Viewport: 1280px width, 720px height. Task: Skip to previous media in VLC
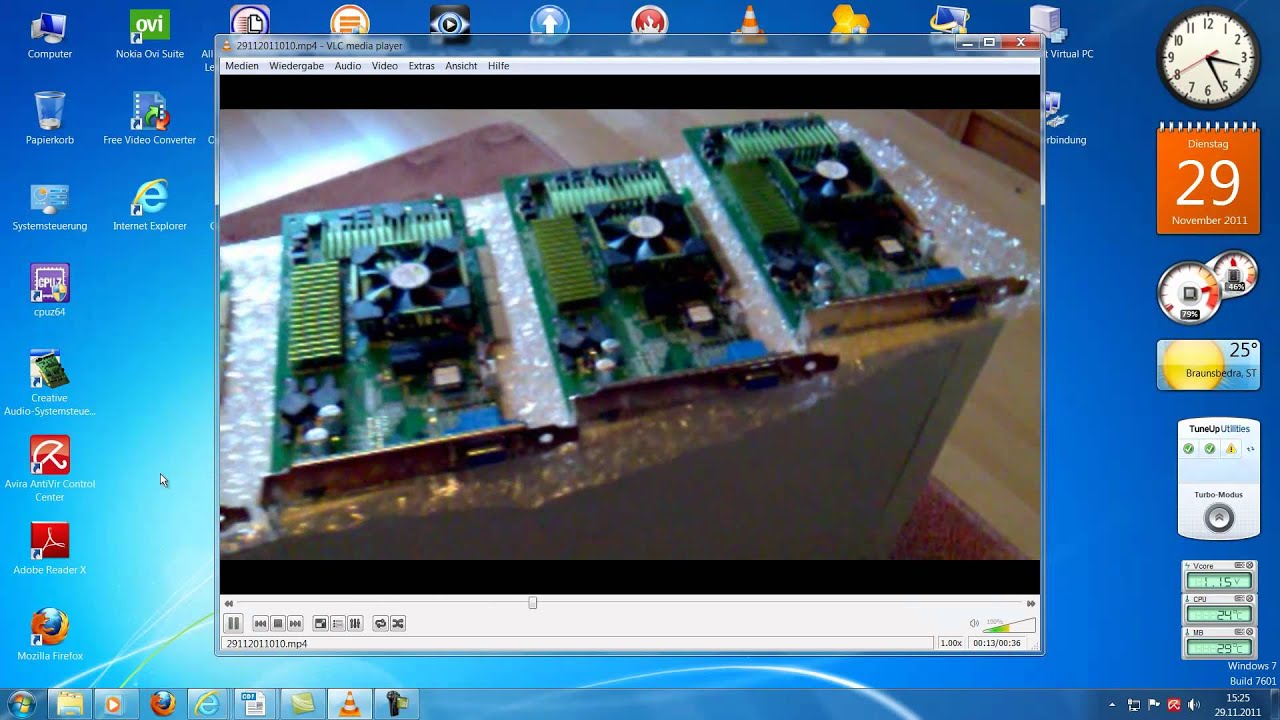[x=260, y=623]
